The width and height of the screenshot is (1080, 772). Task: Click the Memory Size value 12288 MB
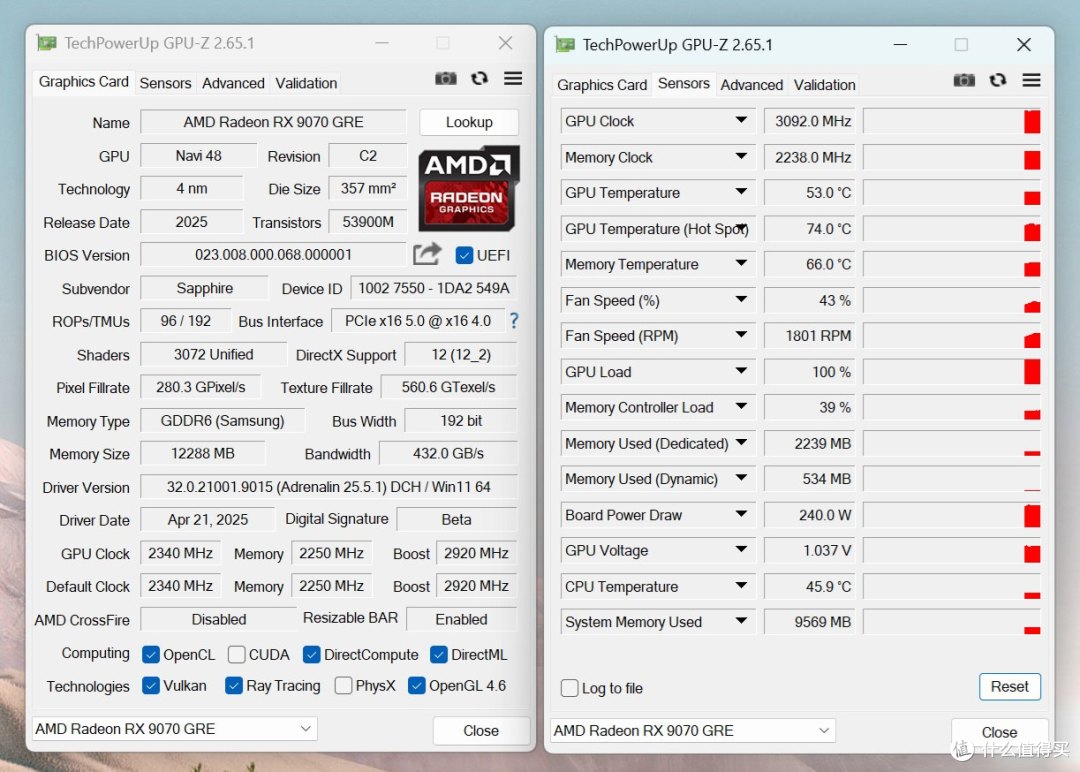coord(202,454)
